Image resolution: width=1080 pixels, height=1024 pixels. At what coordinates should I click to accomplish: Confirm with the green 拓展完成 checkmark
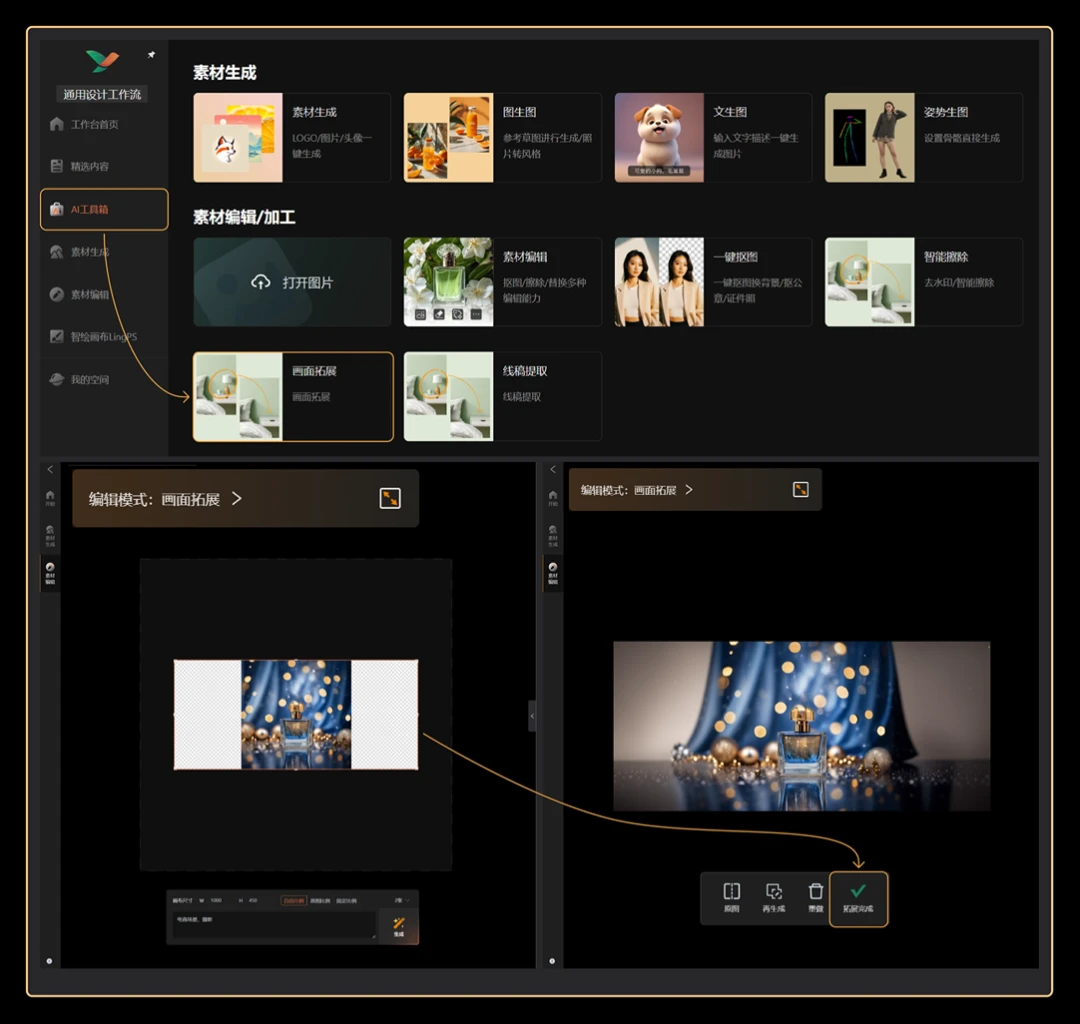[x=858, y=899]
